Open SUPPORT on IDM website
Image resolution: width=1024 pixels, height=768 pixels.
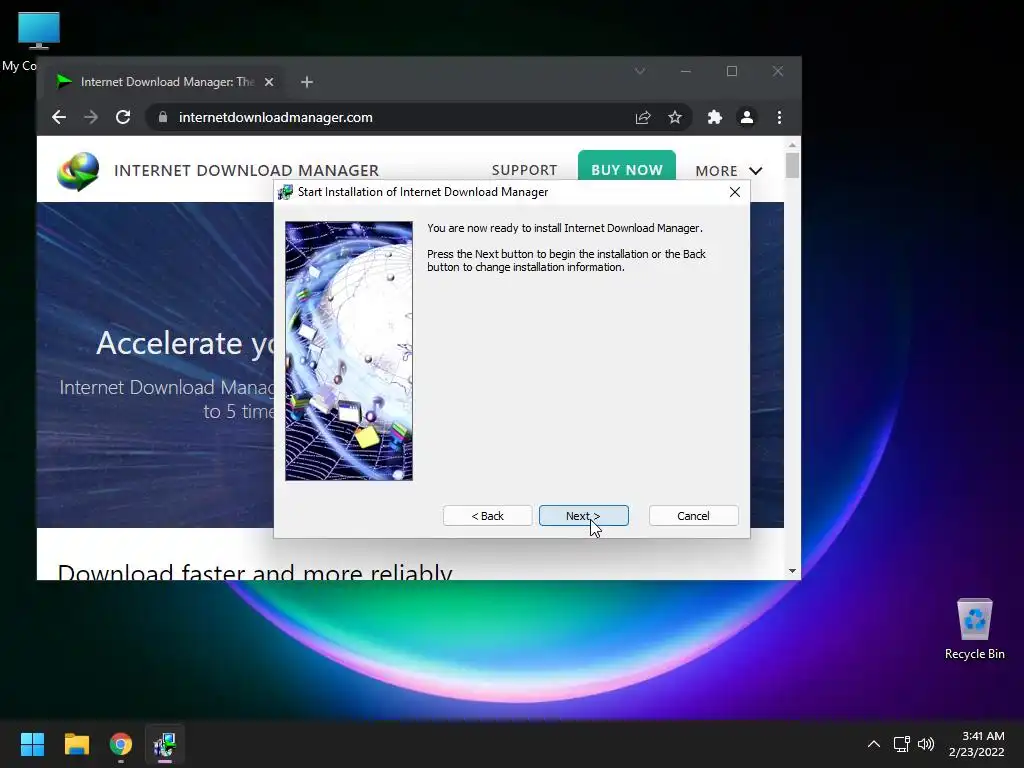524,170
